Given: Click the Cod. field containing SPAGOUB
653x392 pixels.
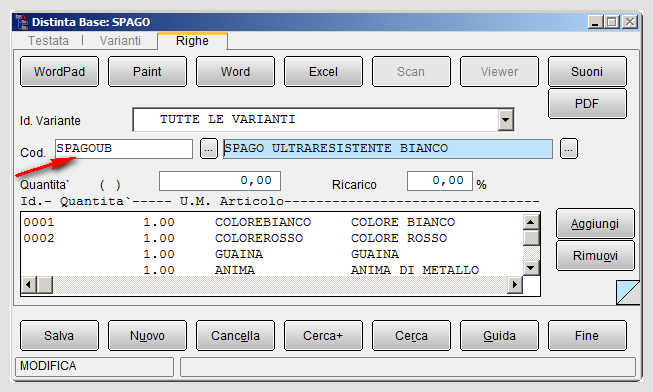Looking at the screenshot, I should (124, 149).
